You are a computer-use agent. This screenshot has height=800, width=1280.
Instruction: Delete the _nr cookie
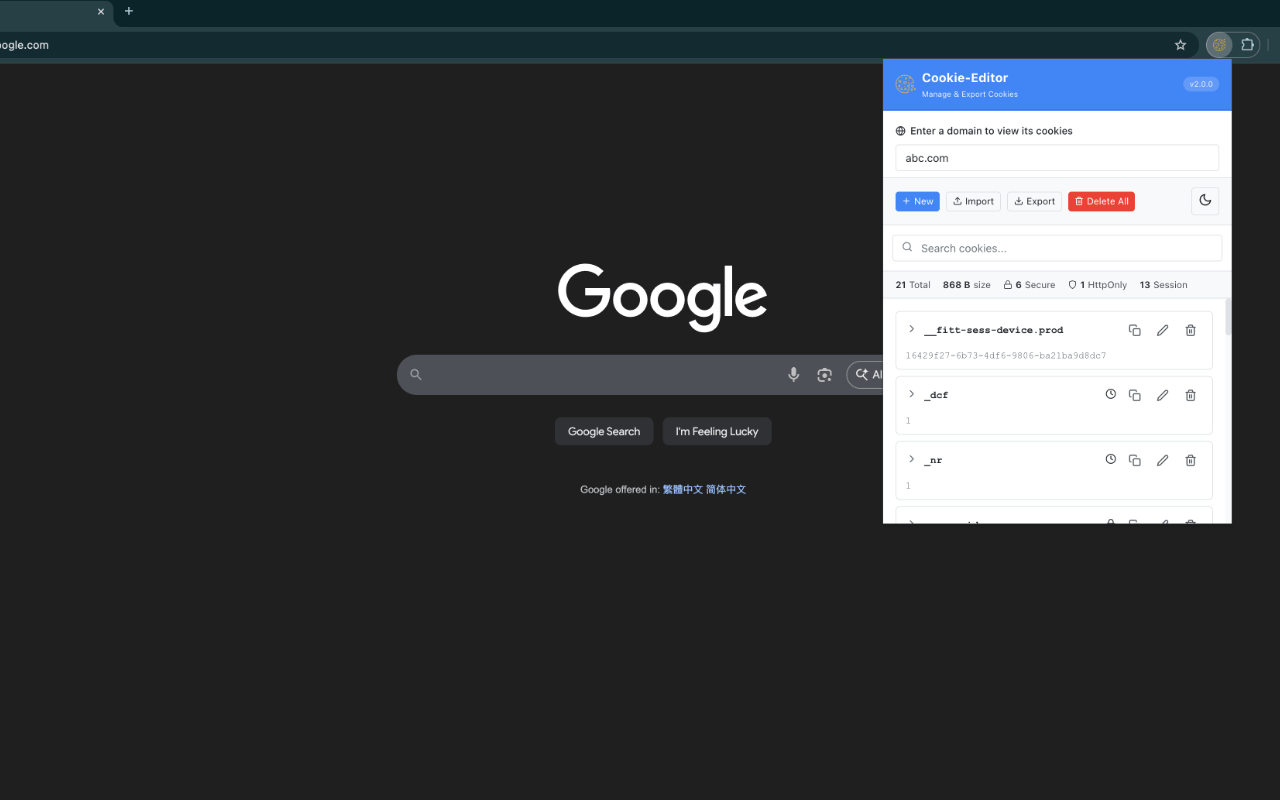click(1190, 459)
